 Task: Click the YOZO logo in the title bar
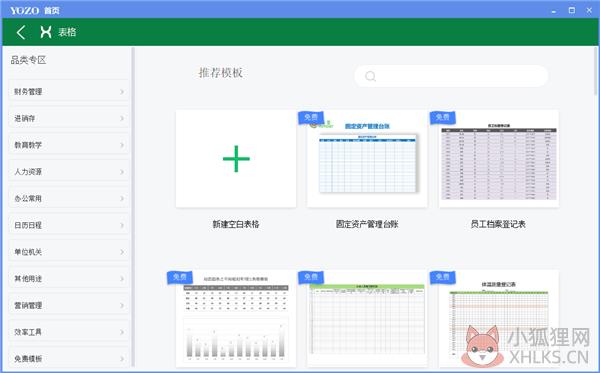tap(24, 10)
